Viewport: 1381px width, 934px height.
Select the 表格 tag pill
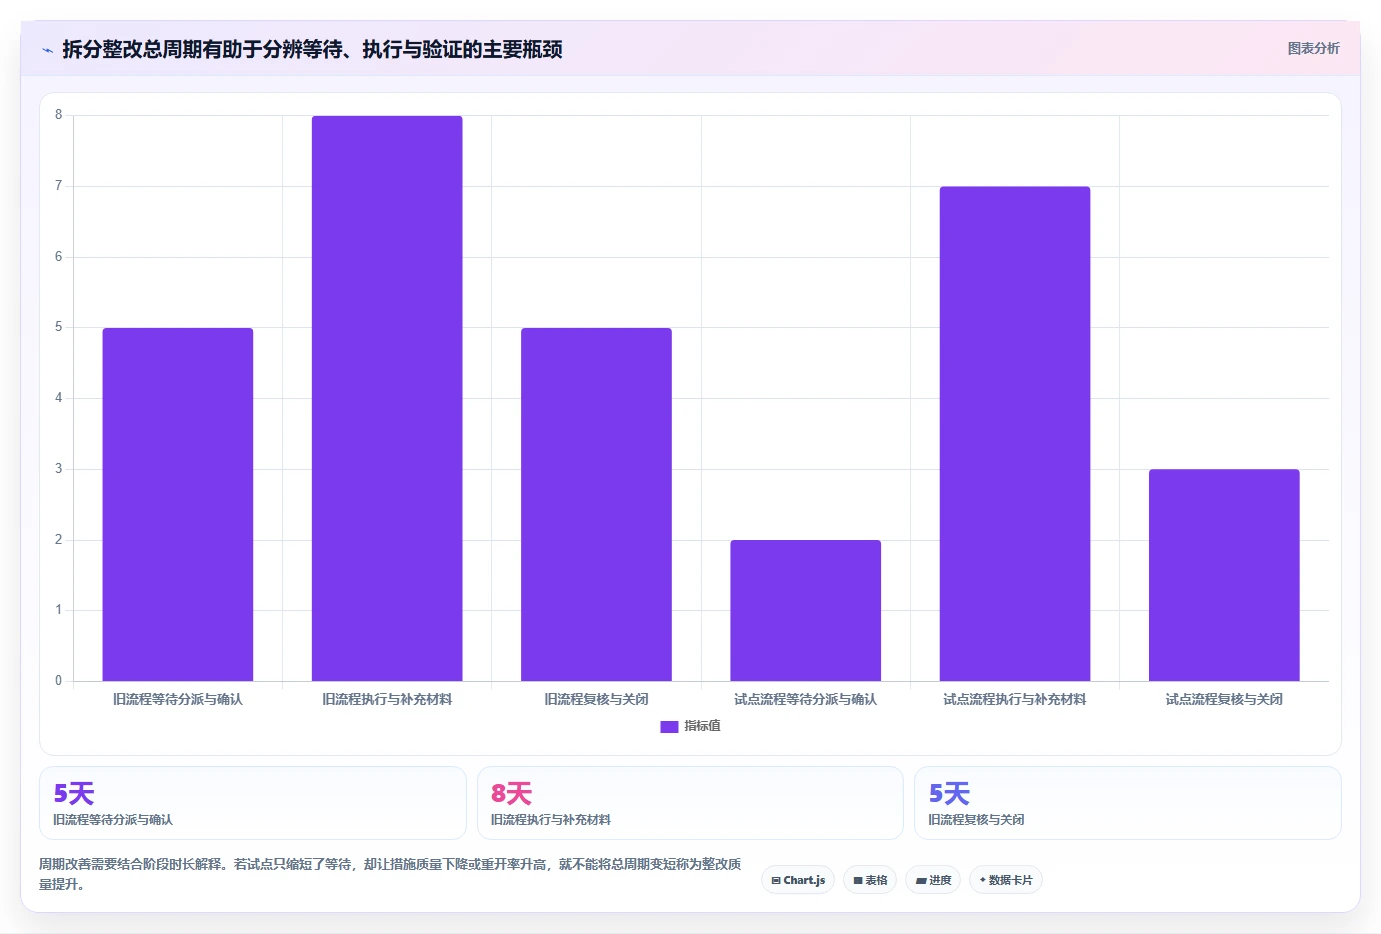(x=870, y=880)
